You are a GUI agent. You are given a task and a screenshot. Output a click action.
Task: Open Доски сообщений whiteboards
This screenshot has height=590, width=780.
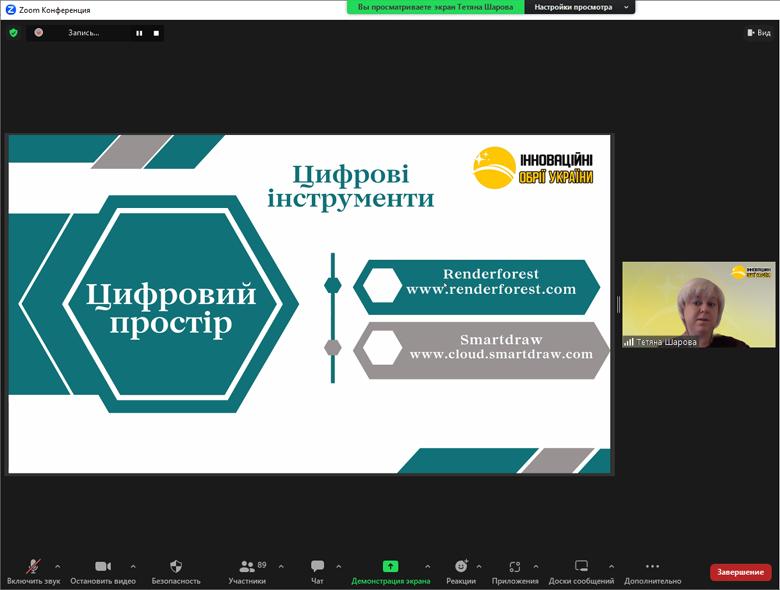coord(581,571)
